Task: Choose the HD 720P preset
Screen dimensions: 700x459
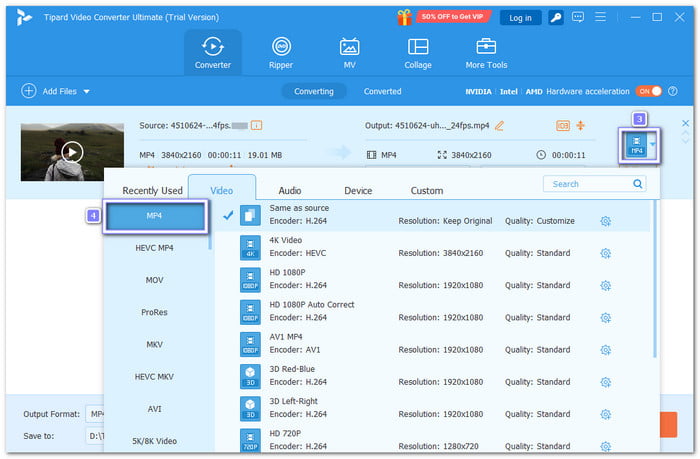Action: tap(432, 439)
